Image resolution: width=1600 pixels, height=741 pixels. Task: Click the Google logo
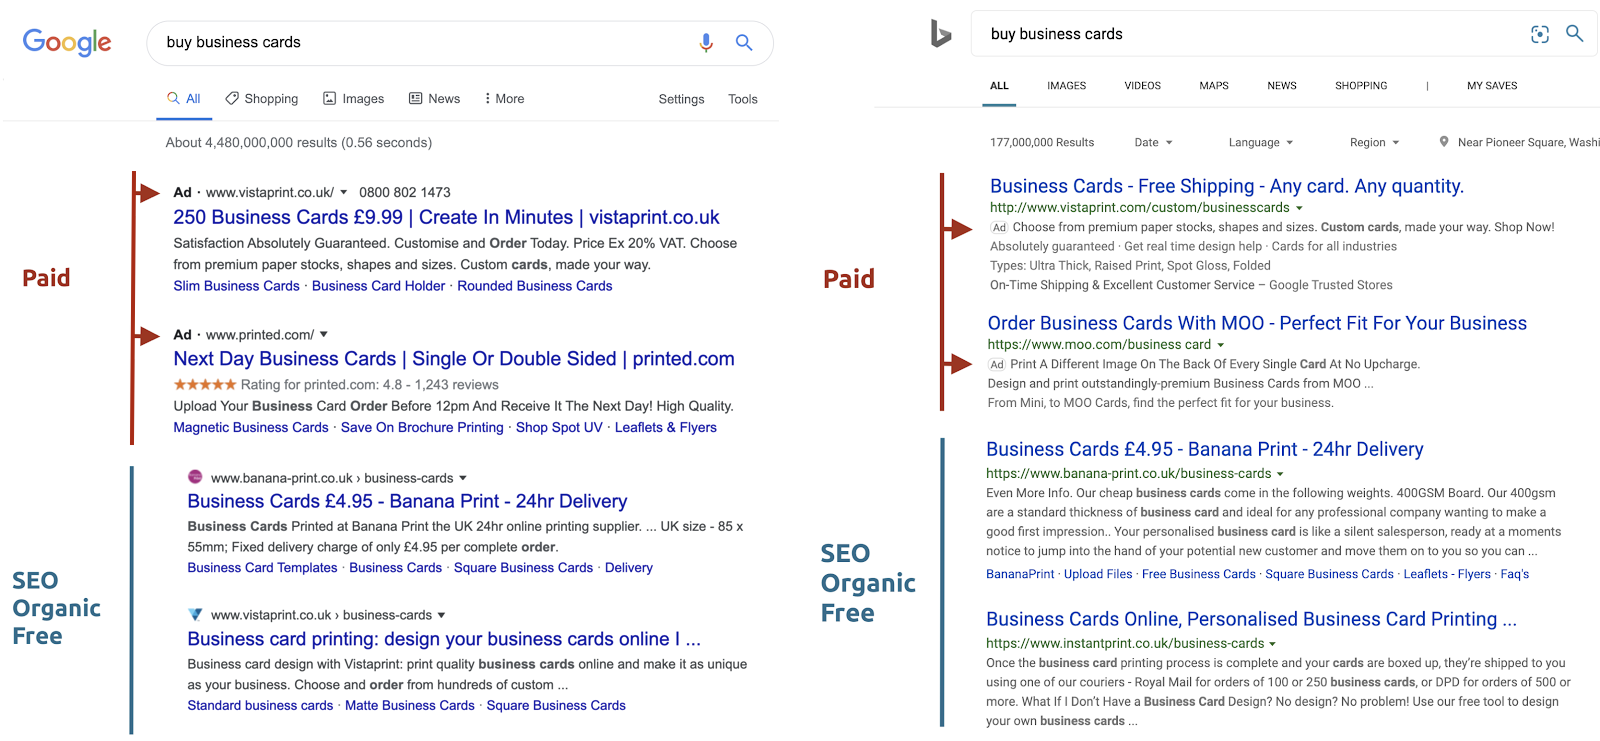coord(67,42)
